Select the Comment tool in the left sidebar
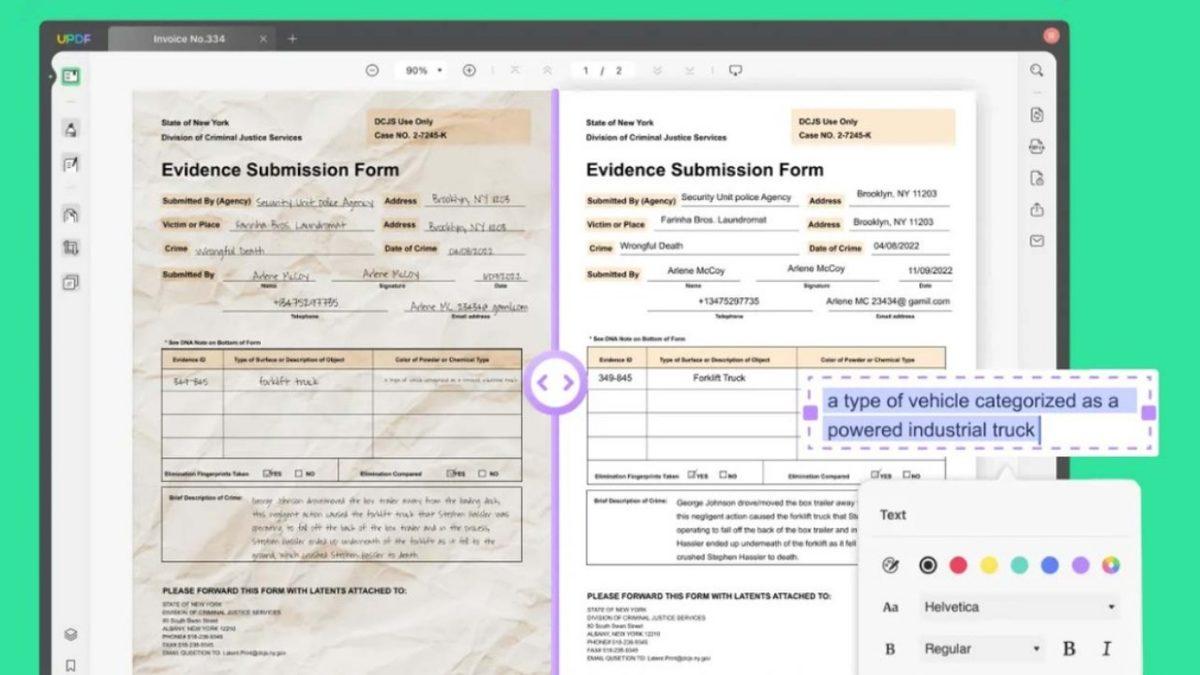Viewport: 1200px width, 675px height. [x=70, y=128]
